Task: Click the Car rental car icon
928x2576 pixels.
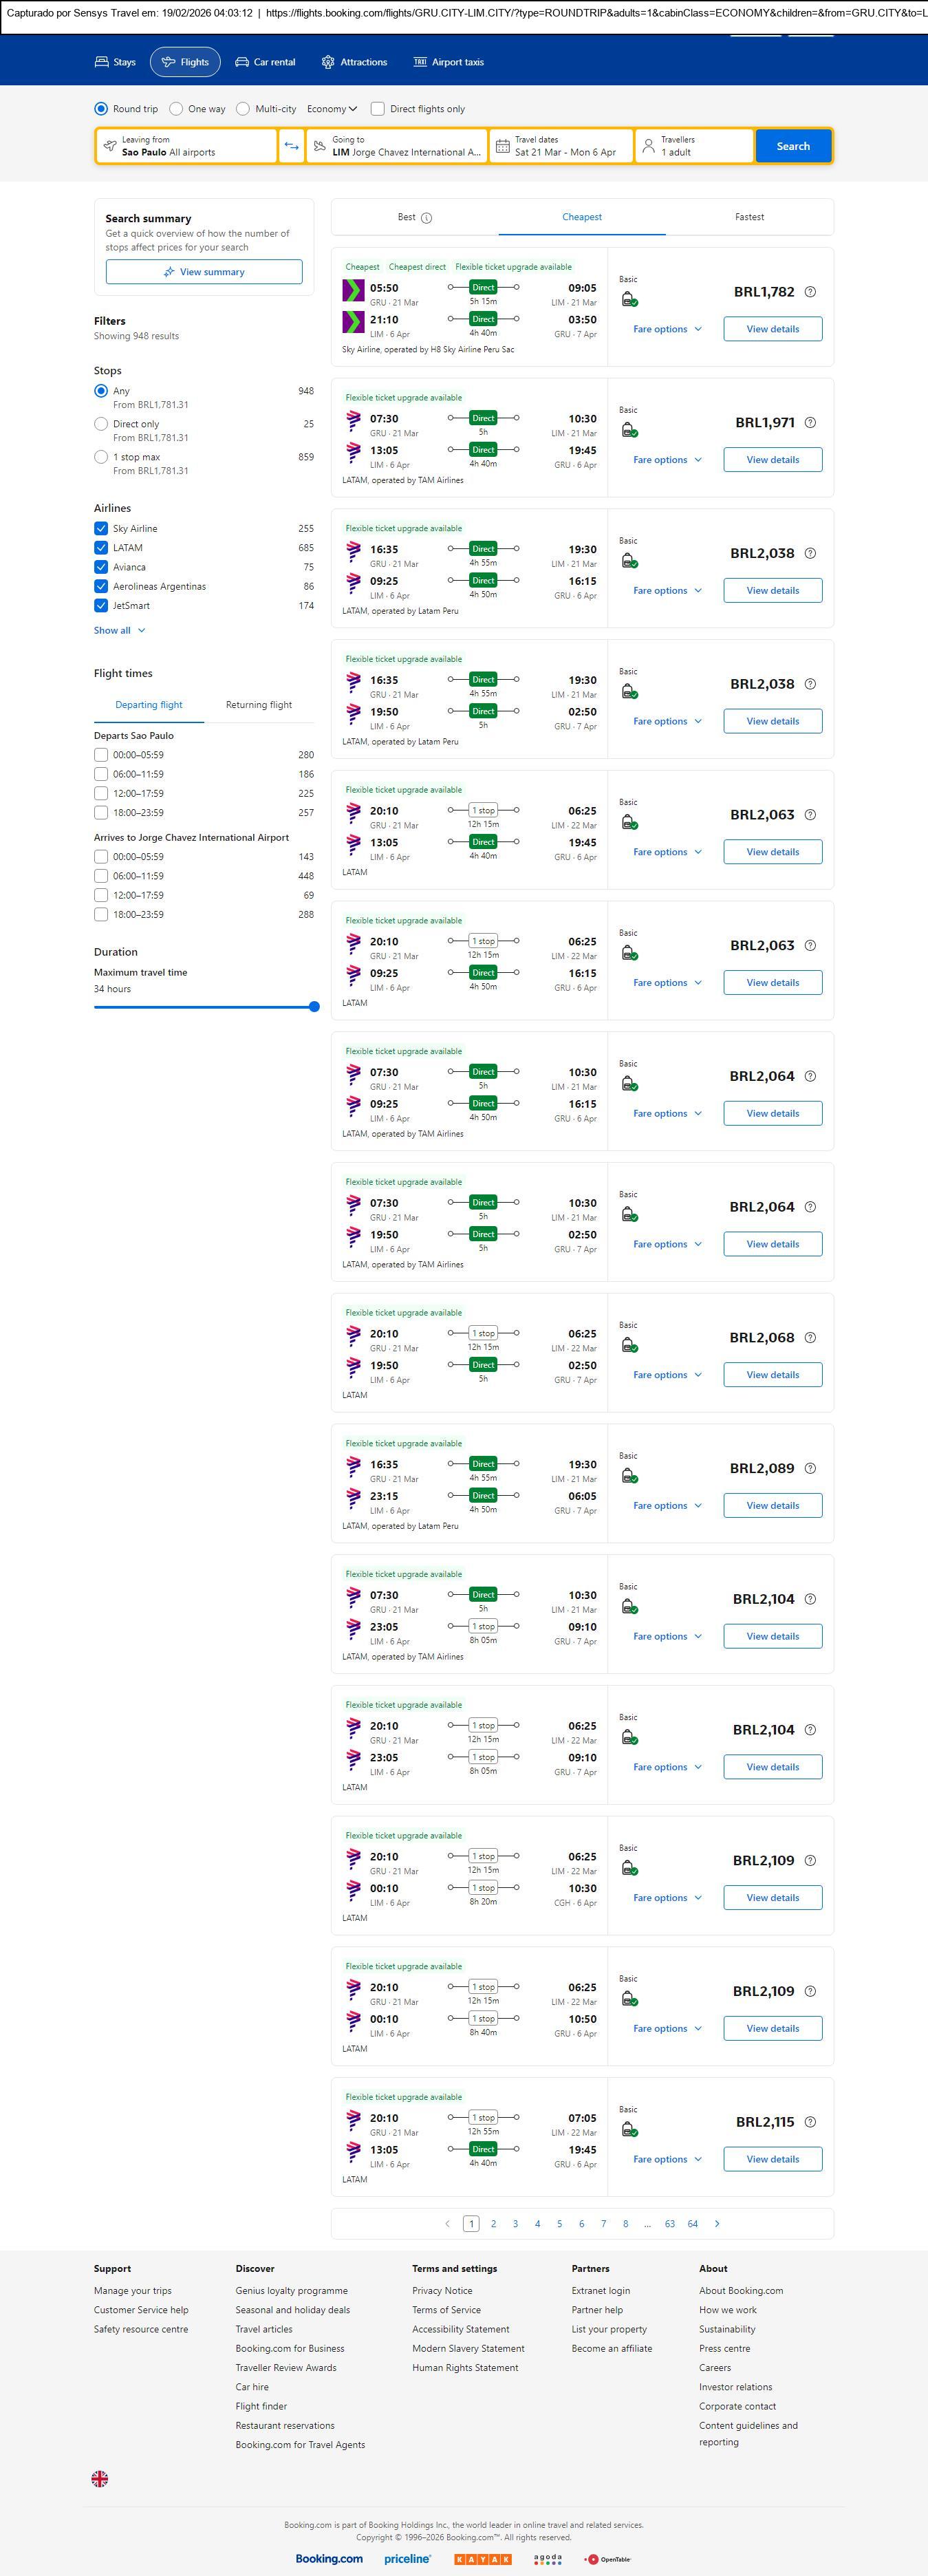Action: point(242,62)
